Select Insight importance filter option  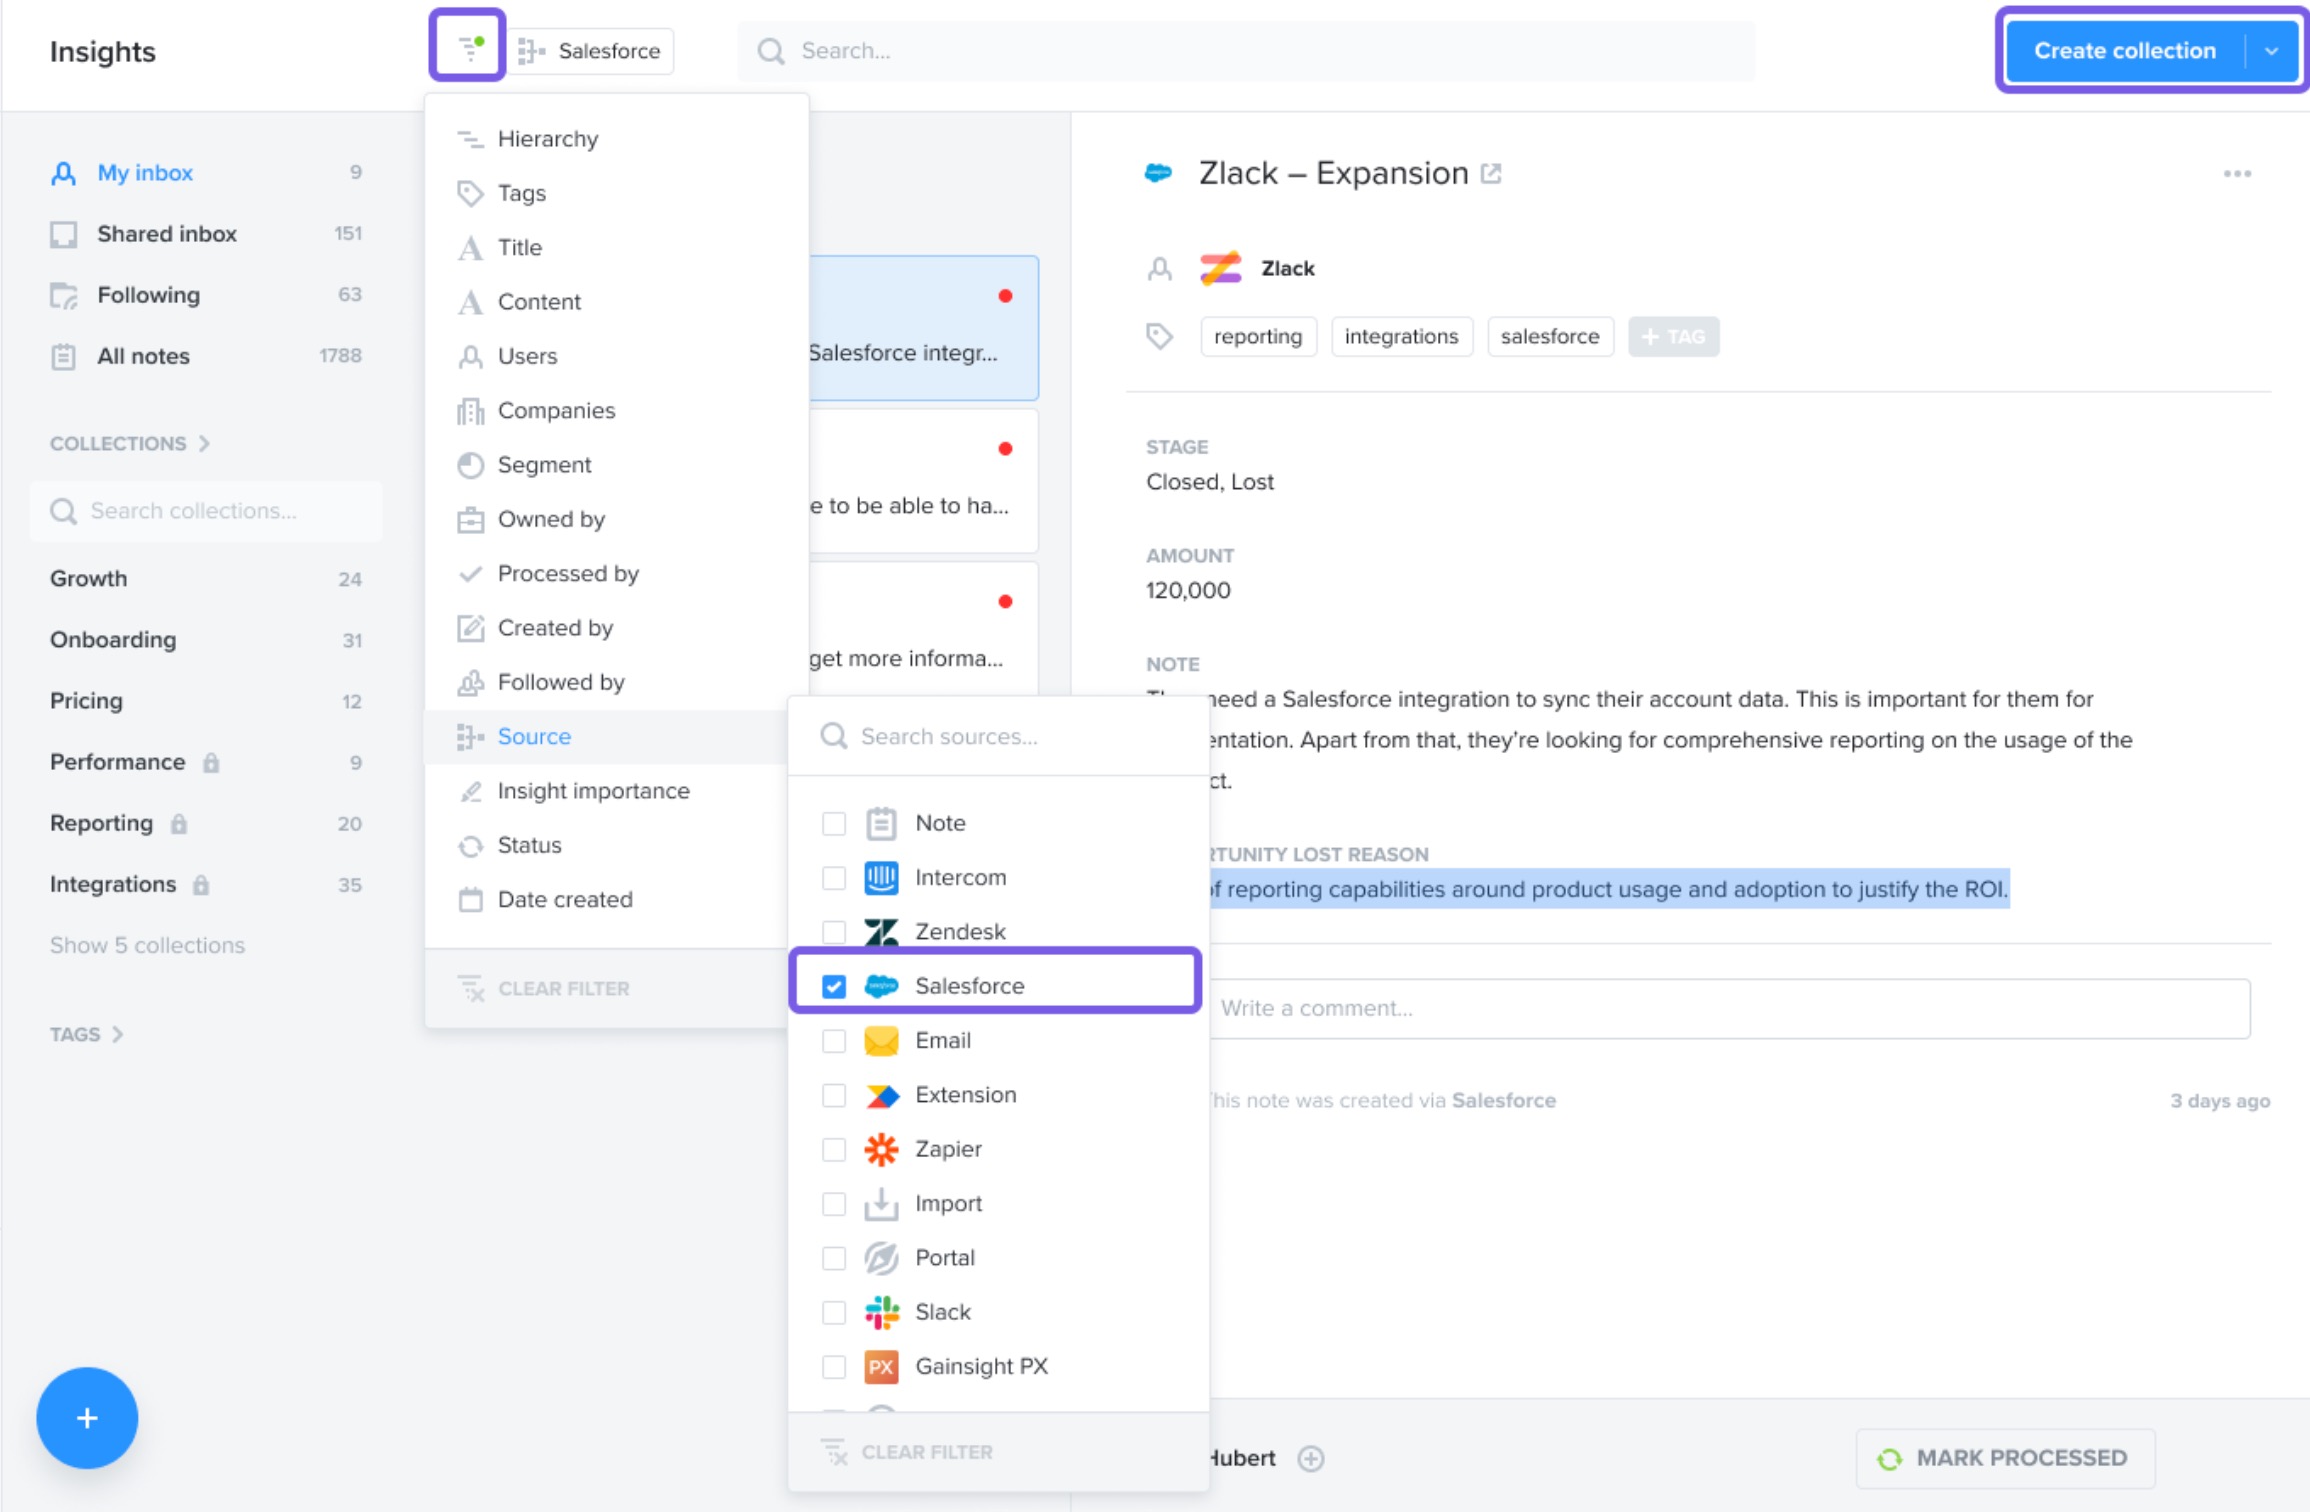pos(607,790)
